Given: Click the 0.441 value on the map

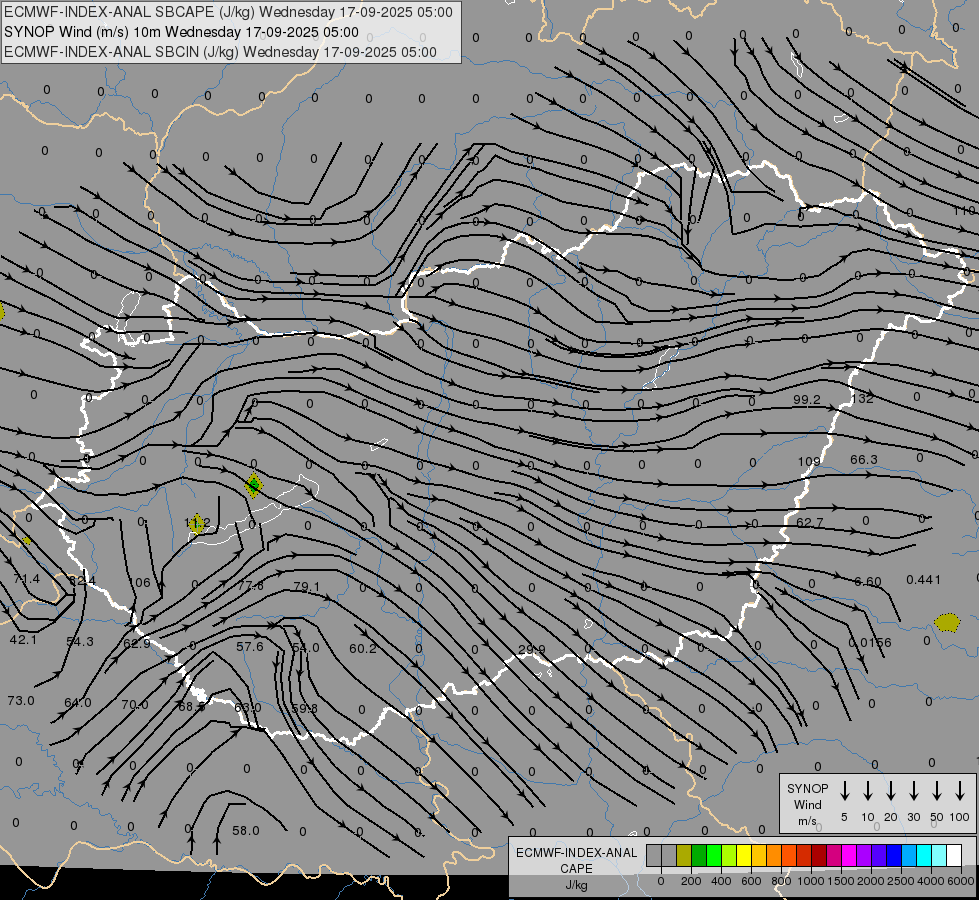Looking at the screenshot, I should tap(923, 580).
